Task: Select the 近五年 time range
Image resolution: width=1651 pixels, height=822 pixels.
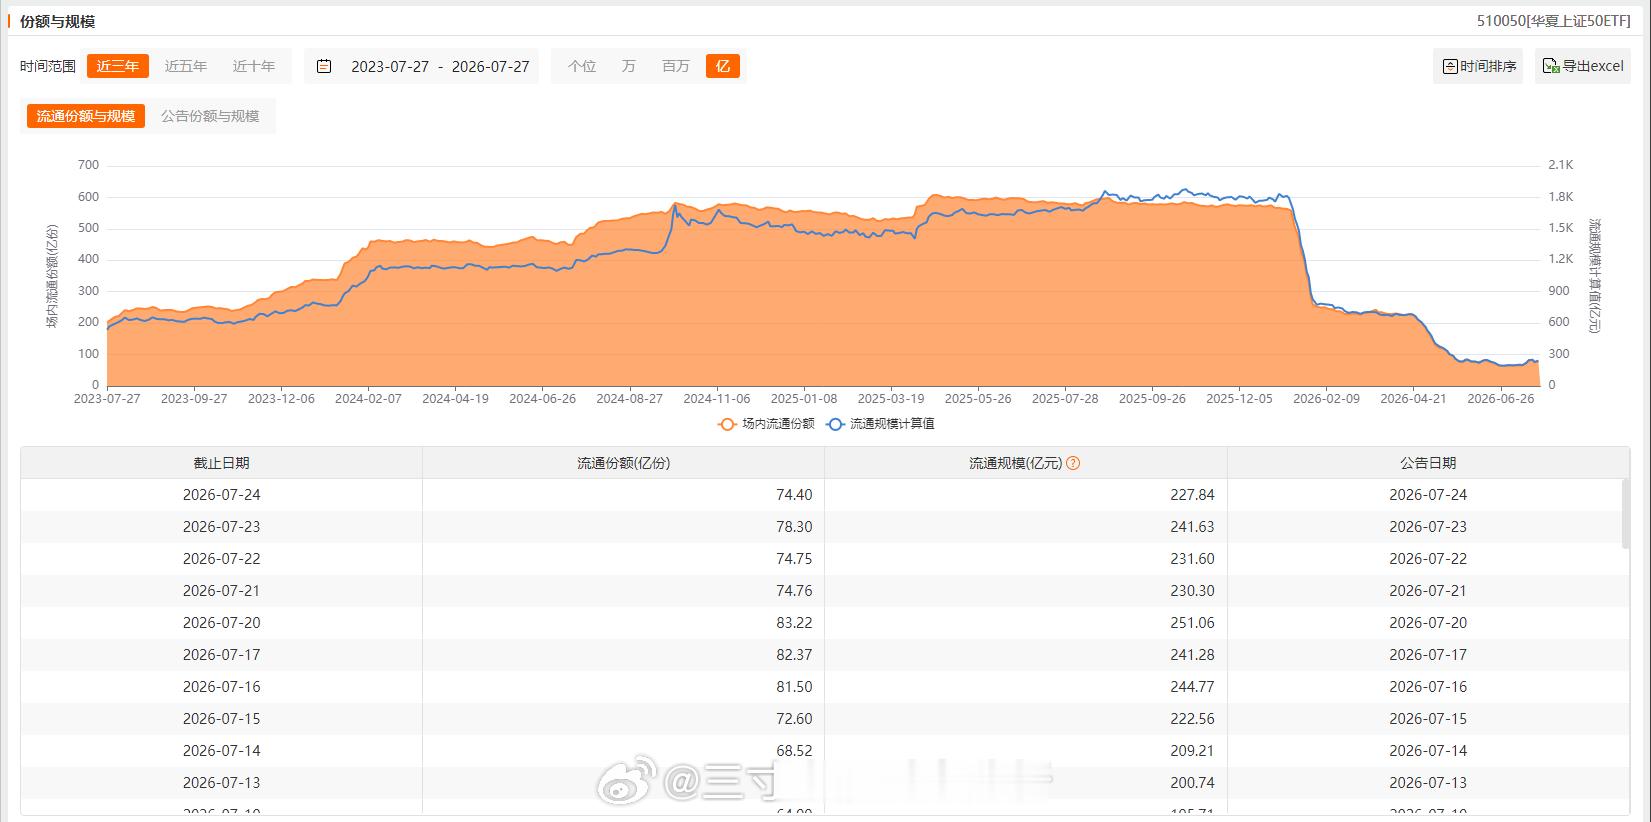Action: pyautogui.click(x=186, y=66)
